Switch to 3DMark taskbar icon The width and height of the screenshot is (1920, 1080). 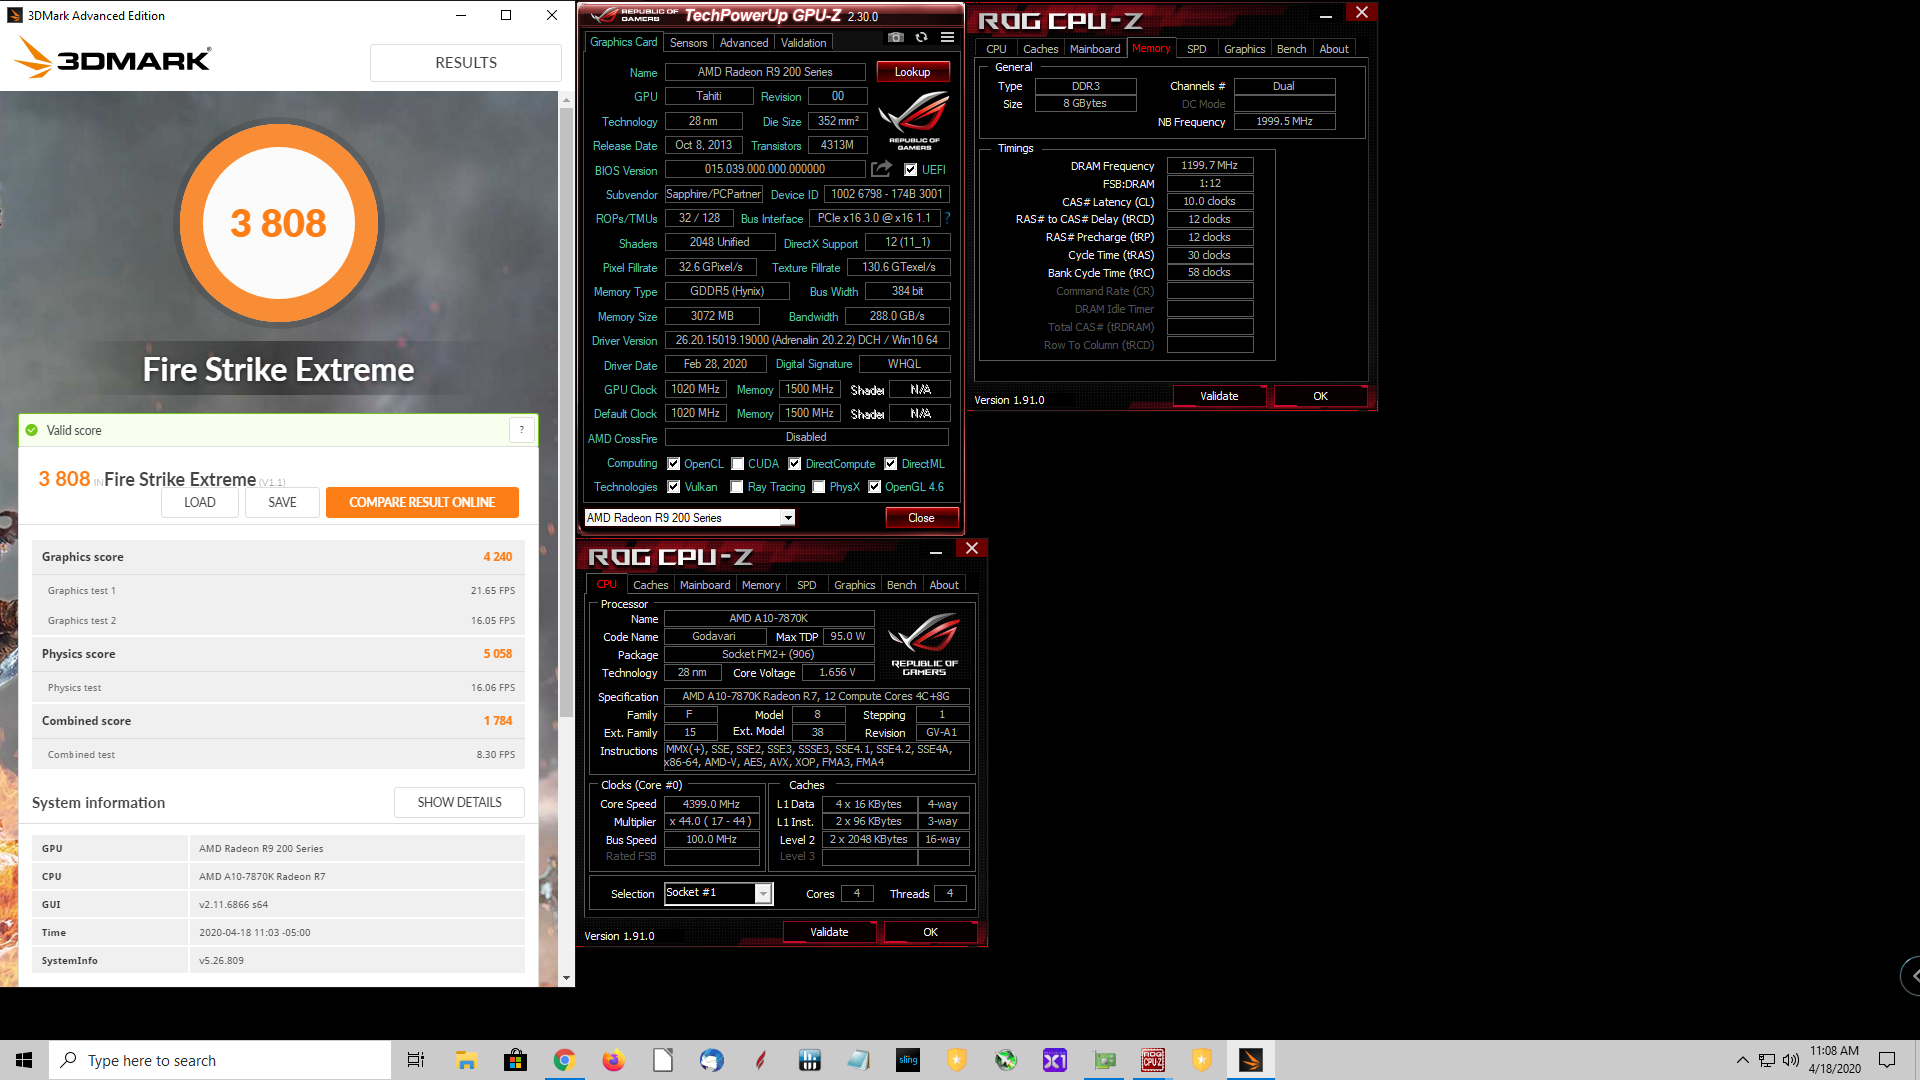pos(1251,1060)
